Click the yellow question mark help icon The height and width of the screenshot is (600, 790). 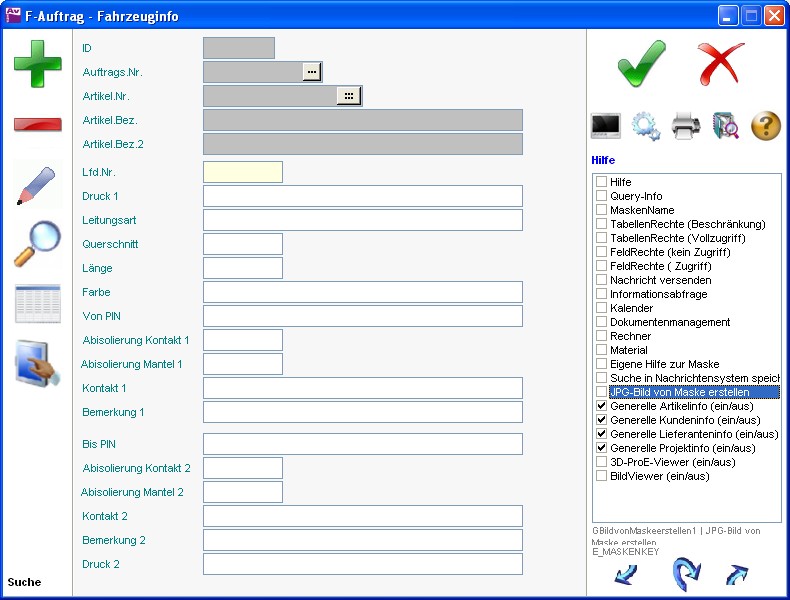point(765,126)
